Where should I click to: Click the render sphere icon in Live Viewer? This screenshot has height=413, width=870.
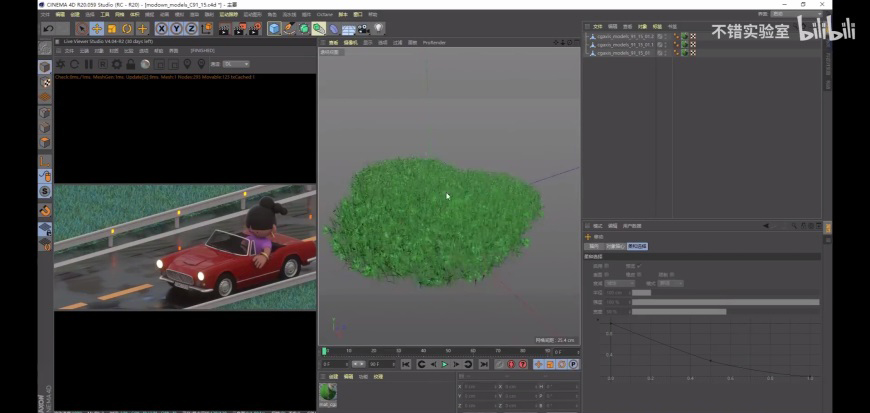[145, 64]
